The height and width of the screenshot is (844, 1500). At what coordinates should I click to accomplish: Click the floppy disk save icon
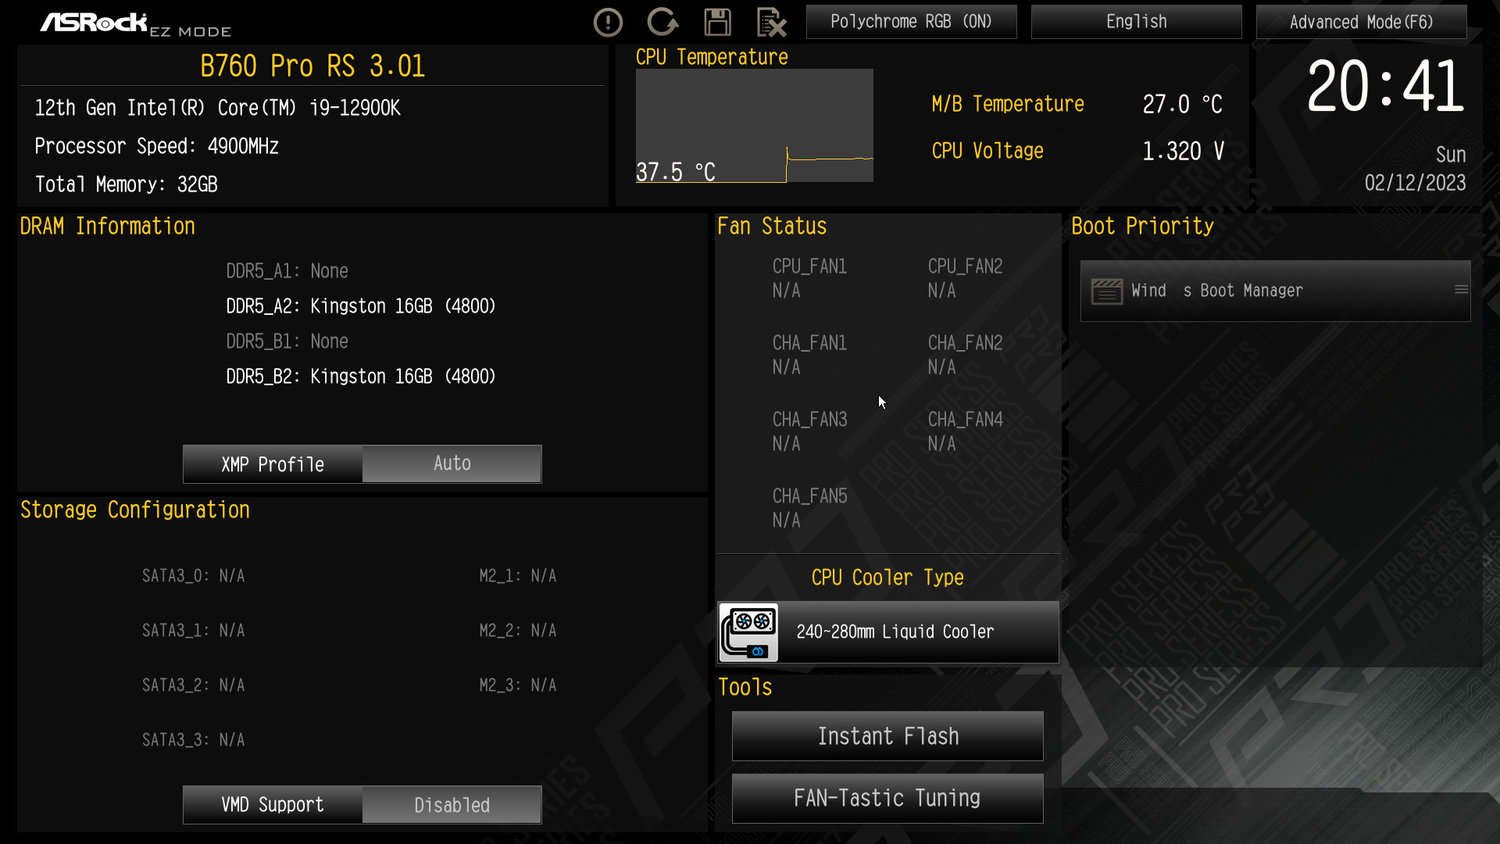click(x=717, y=22)
